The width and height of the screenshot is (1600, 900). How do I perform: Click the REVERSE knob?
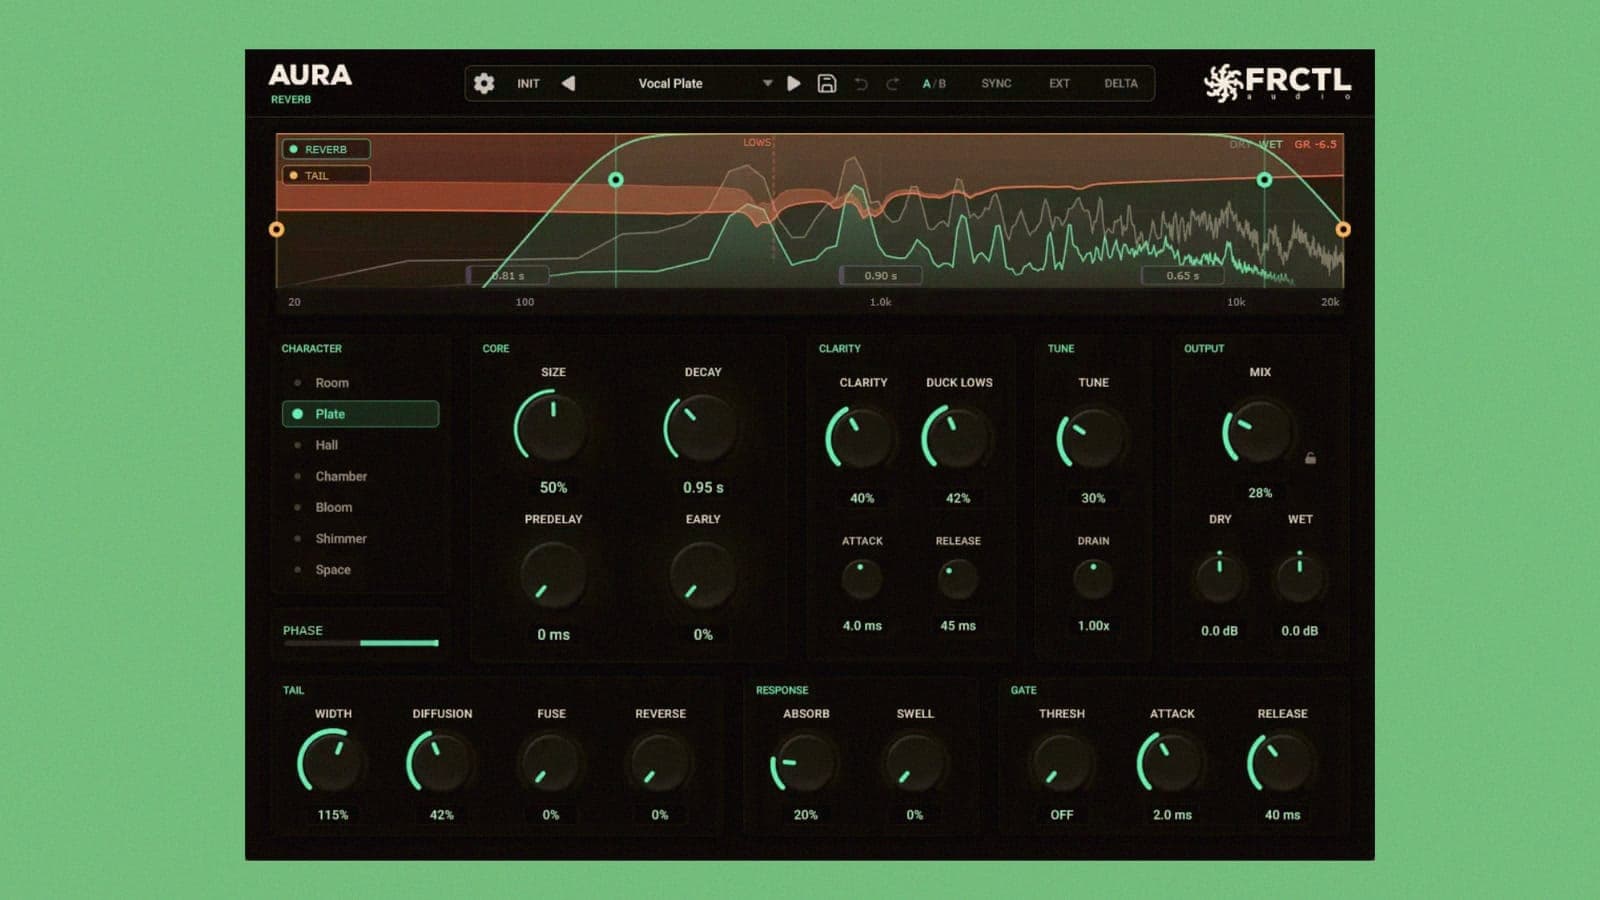pyautogui.click(x=659, y=763)
